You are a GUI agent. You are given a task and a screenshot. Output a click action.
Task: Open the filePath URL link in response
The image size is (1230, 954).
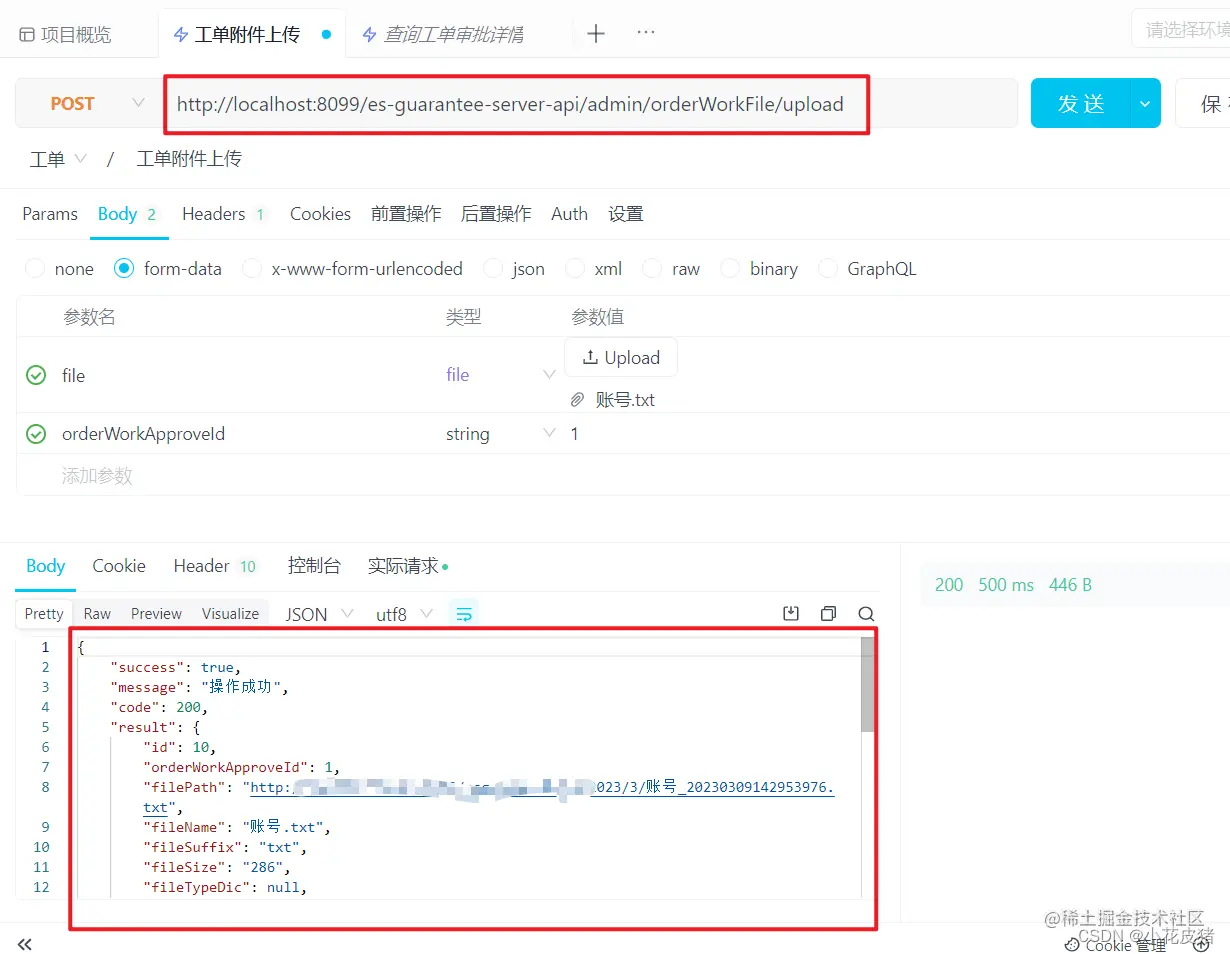pyautogui.click(x=540, y=788)
